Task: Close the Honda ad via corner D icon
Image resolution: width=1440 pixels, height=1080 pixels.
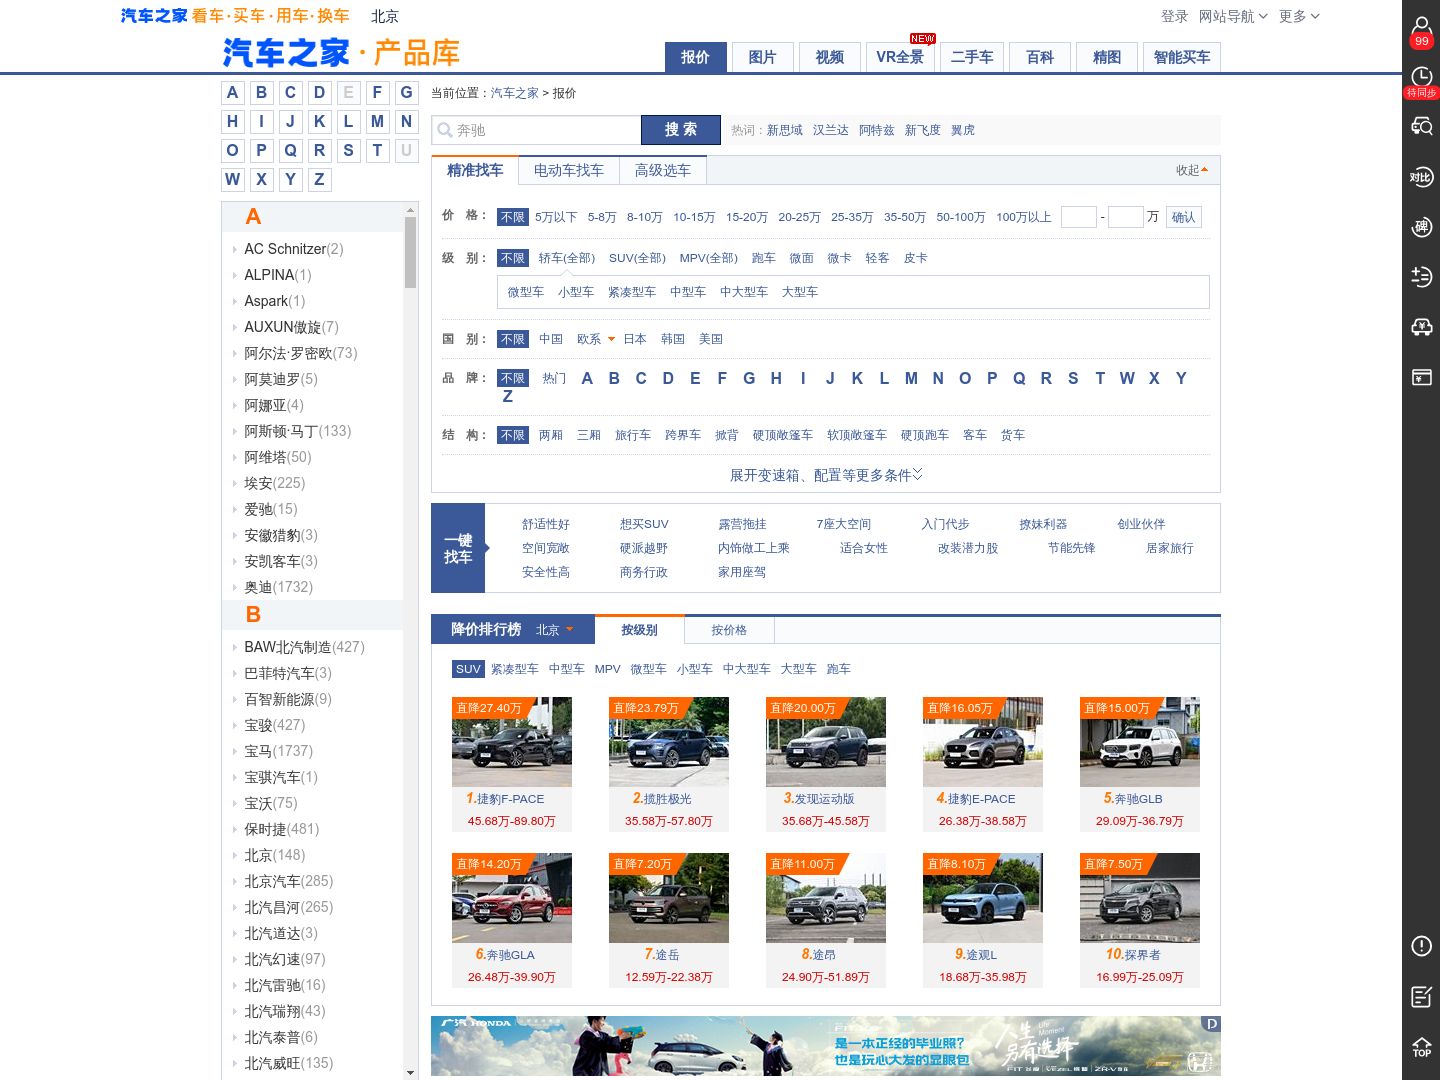Action: point(1212,1024)
